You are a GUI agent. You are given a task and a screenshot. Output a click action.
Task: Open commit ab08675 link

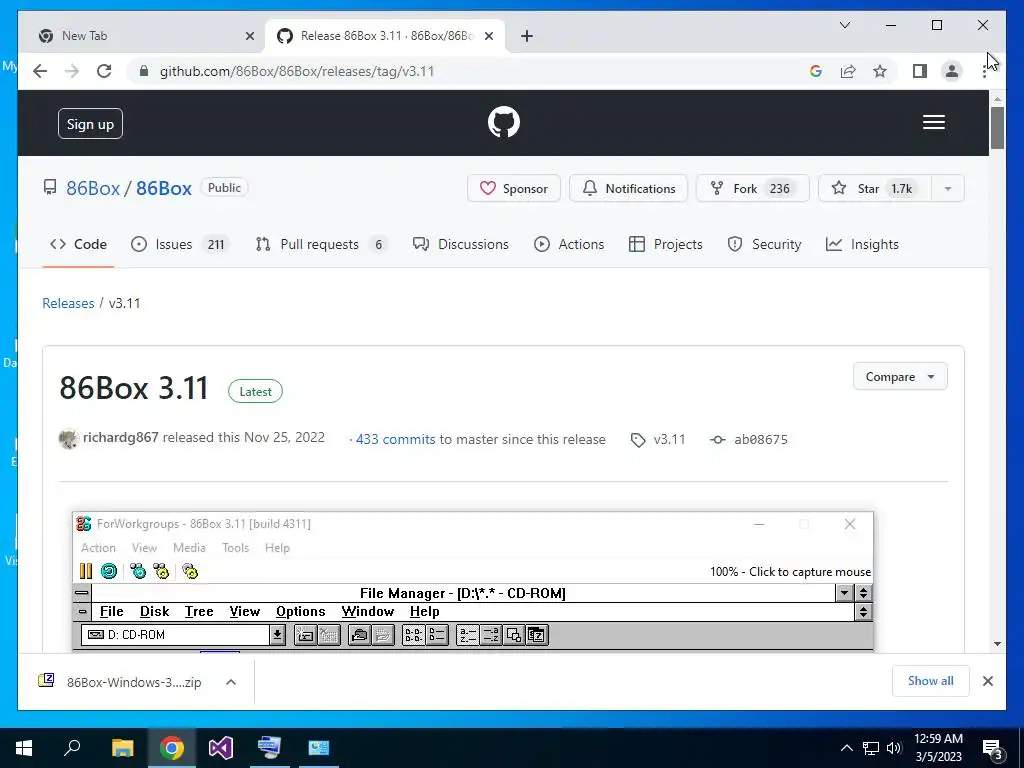coord(749,440)
